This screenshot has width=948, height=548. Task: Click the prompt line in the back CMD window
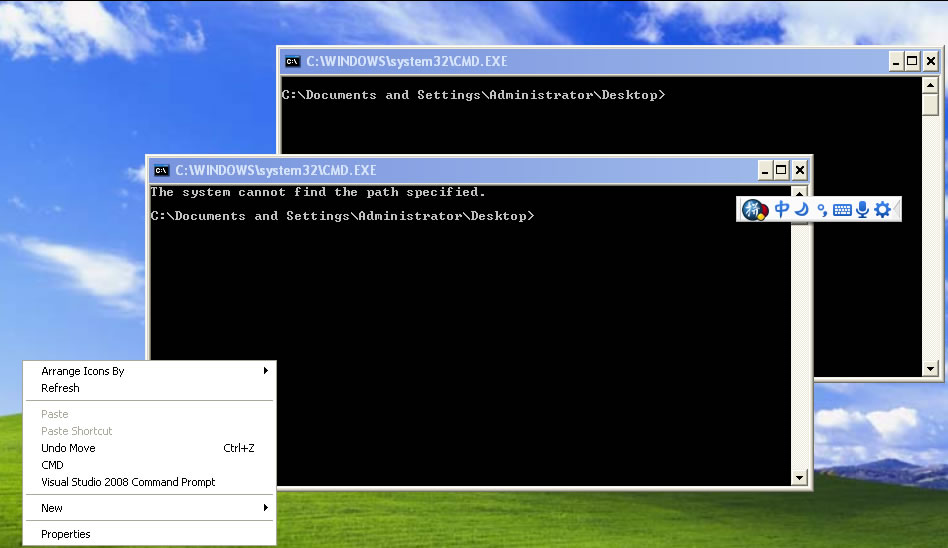(x=473, y=95)
